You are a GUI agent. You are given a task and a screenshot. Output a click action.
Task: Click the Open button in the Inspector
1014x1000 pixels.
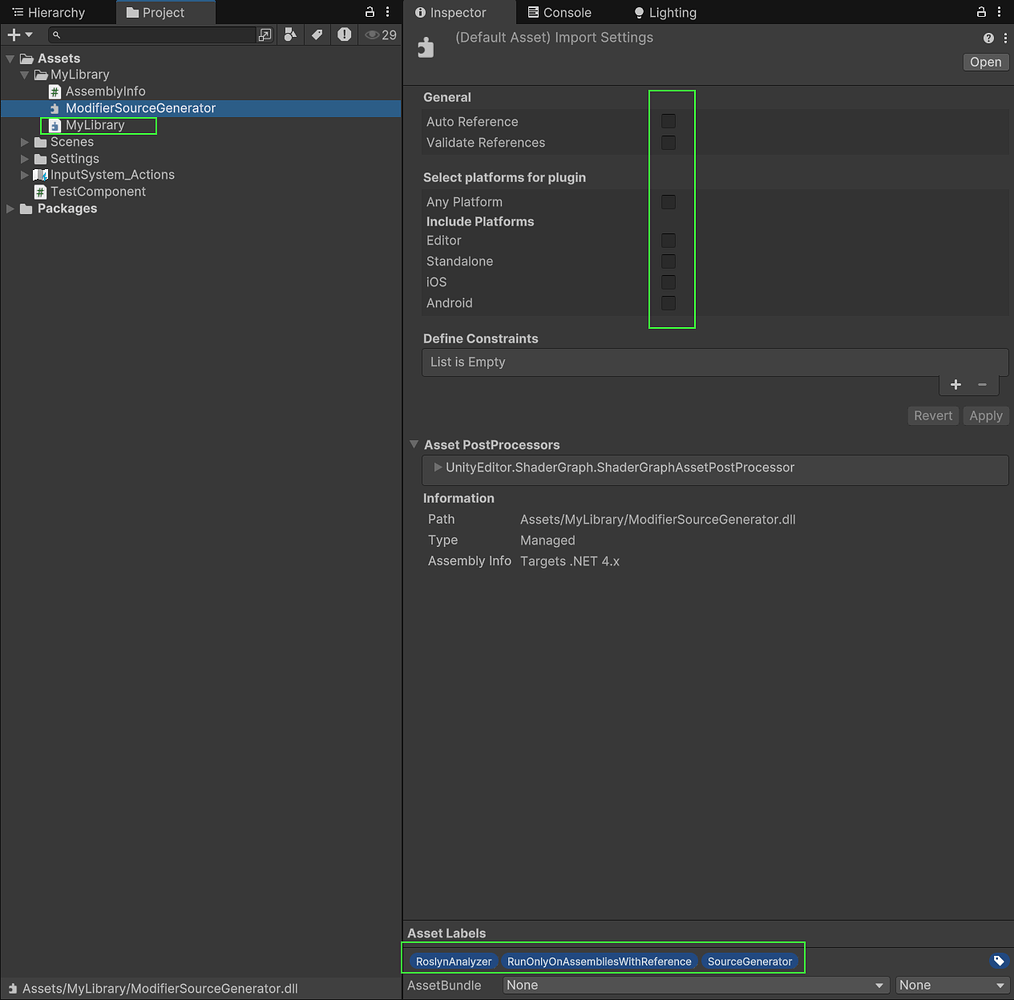[985, 61]
